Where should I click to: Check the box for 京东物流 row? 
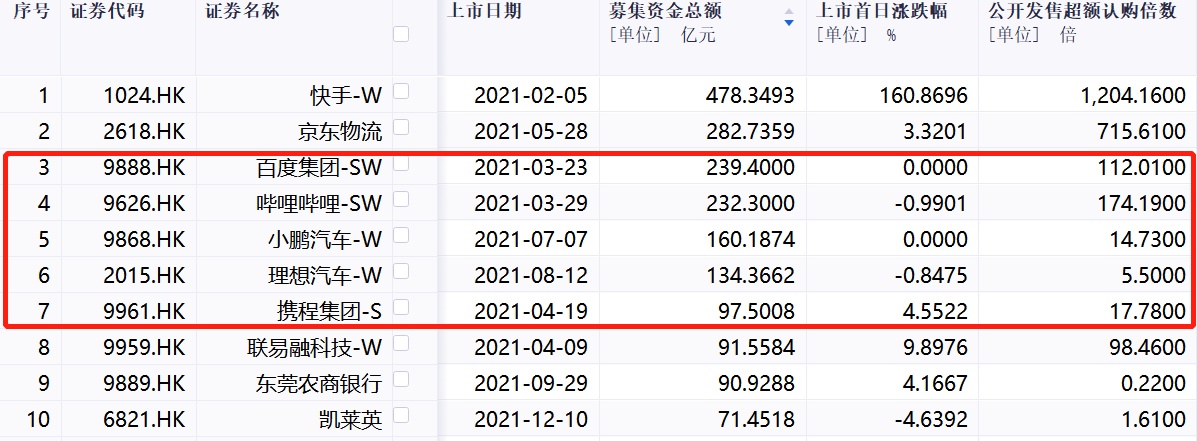[401, 127]
